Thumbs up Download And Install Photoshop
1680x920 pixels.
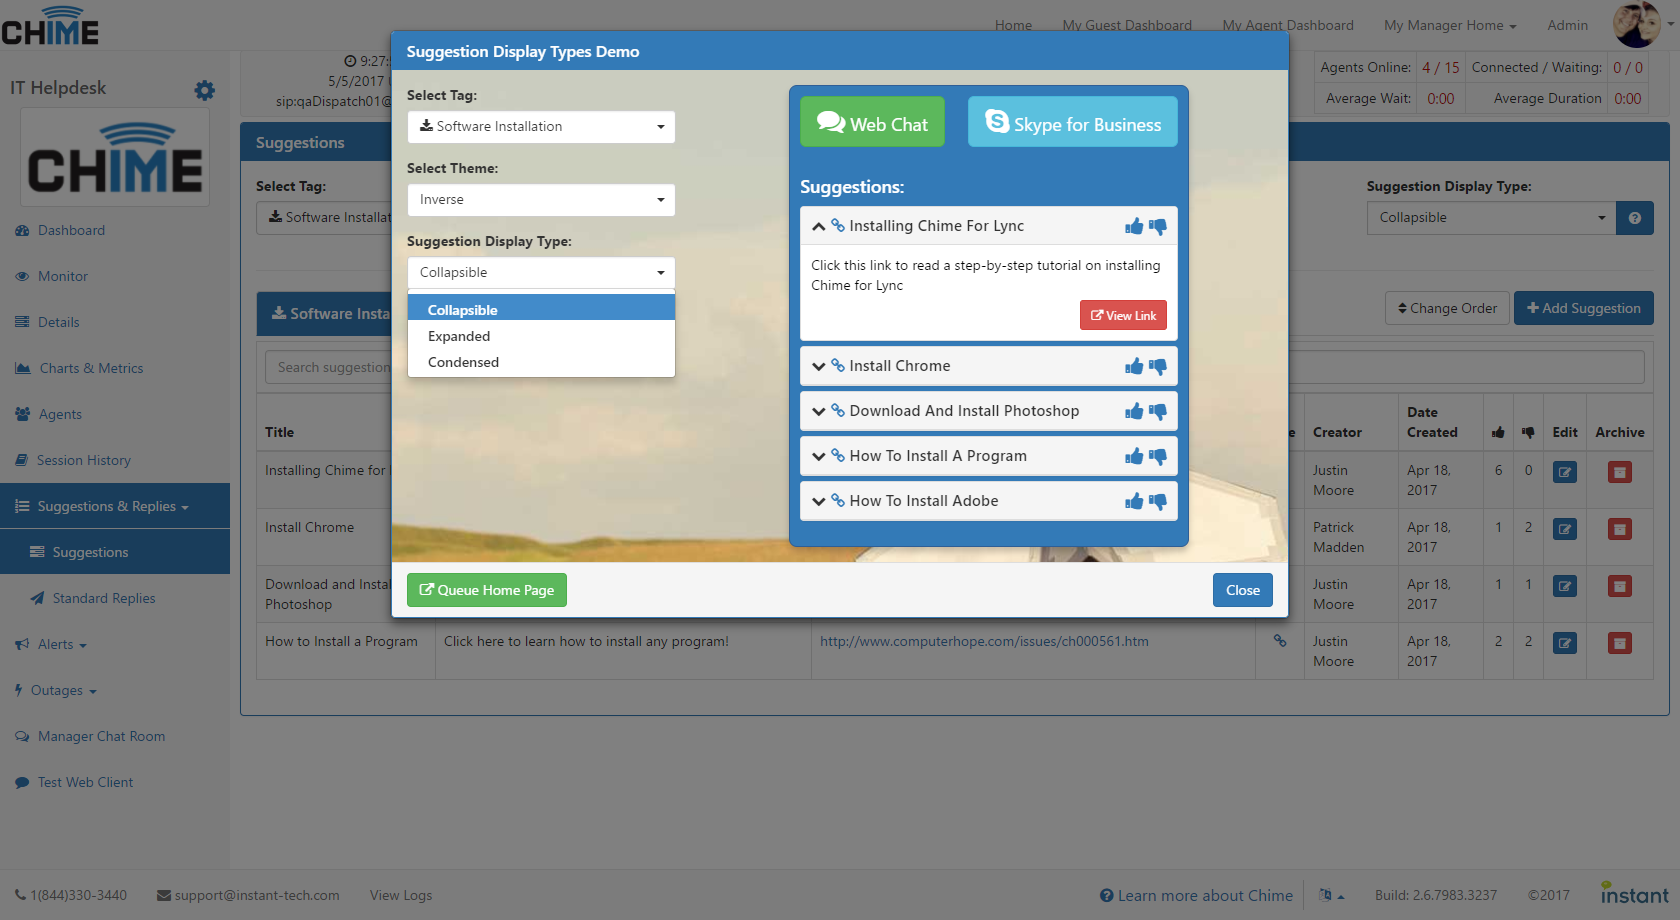(x=1134, y=411)
